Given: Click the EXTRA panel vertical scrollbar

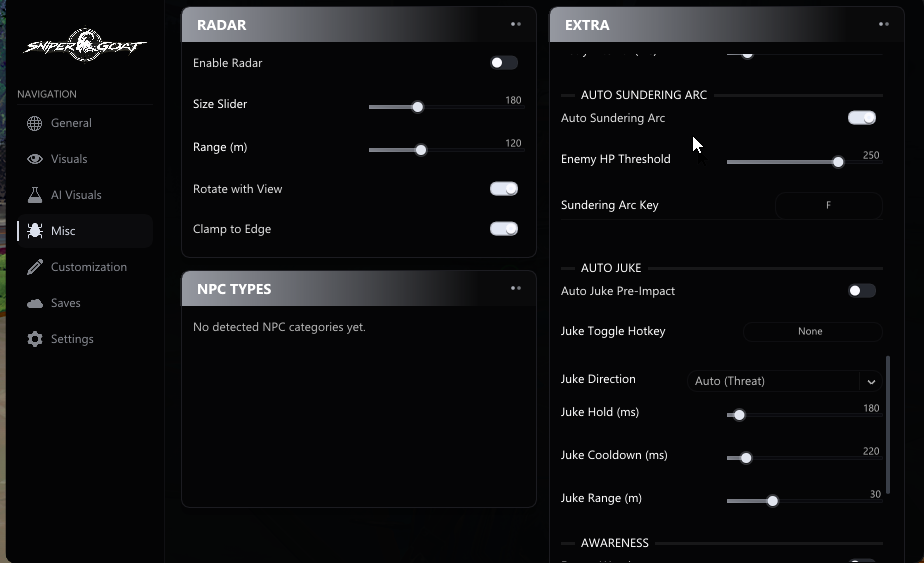Looking at the screenshot, I should [887, 424].
